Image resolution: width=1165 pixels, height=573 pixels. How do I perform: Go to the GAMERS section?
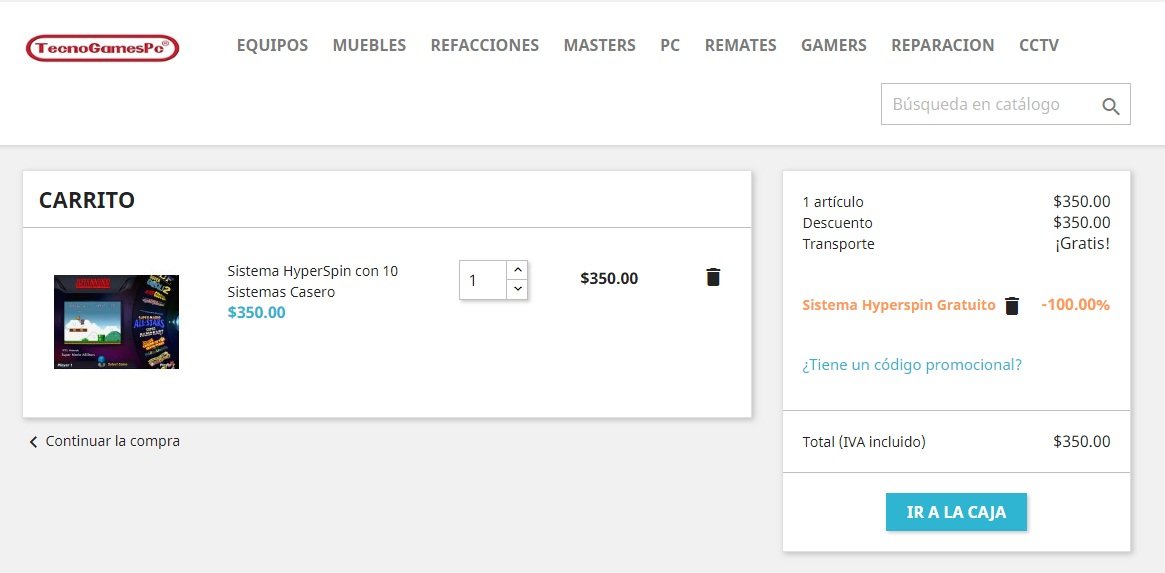834,45
